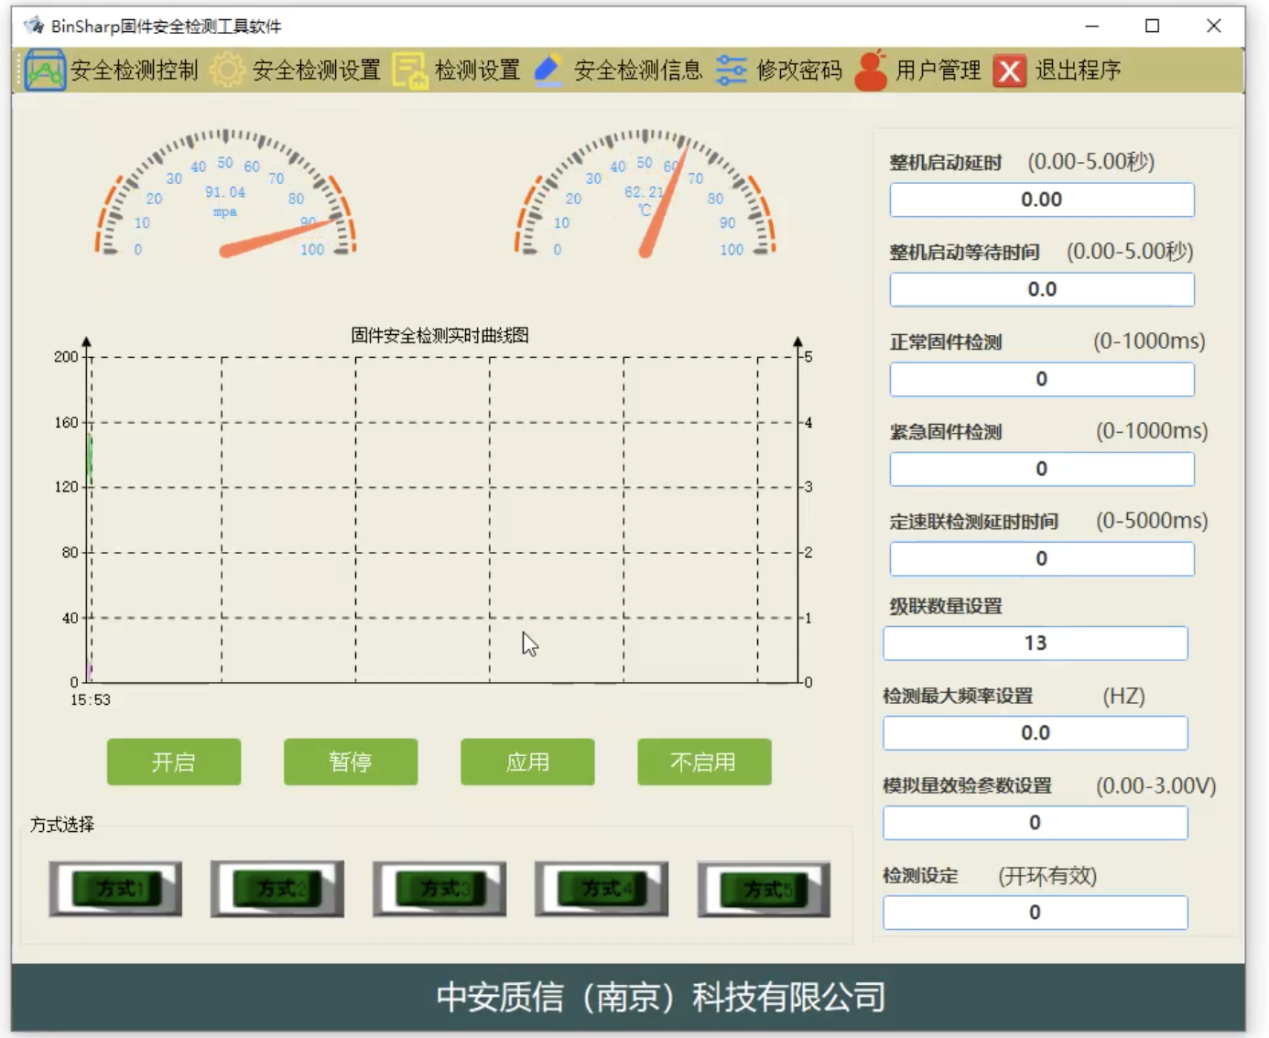The width and height of the screenshot is (1269, 1038).
Task: Click the red X 退出程序 icon
Action: click(1008, 69)
